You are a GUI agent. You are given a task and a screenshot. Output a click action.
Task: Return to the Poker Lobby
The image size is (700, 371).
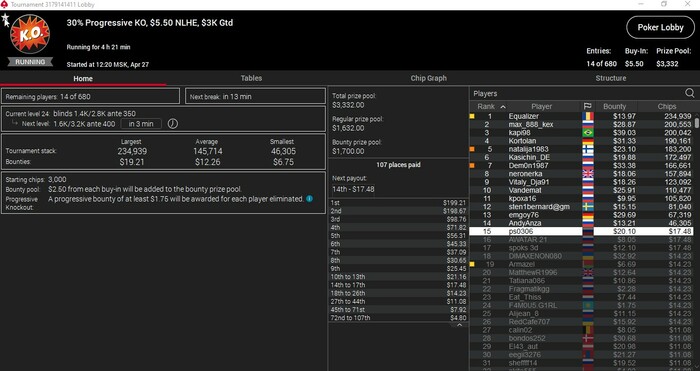point(660,27)
